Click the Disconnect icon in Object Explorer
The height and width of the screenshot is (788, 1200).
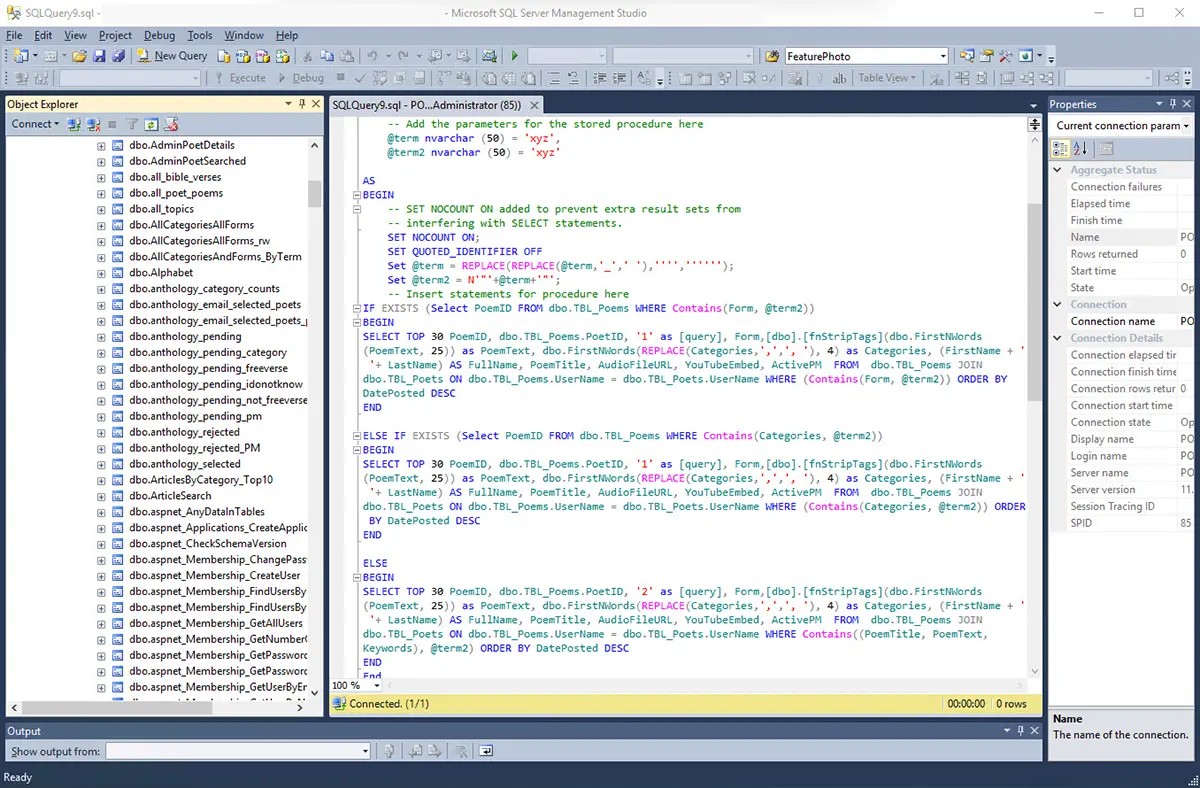(93, 124)
